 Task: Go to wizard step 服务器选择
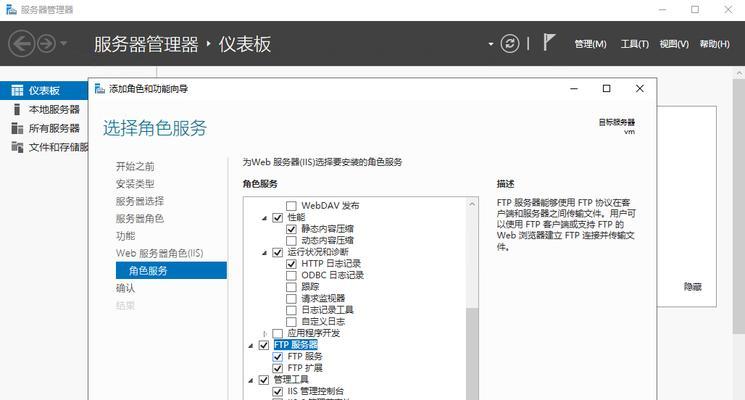[140, 201]
